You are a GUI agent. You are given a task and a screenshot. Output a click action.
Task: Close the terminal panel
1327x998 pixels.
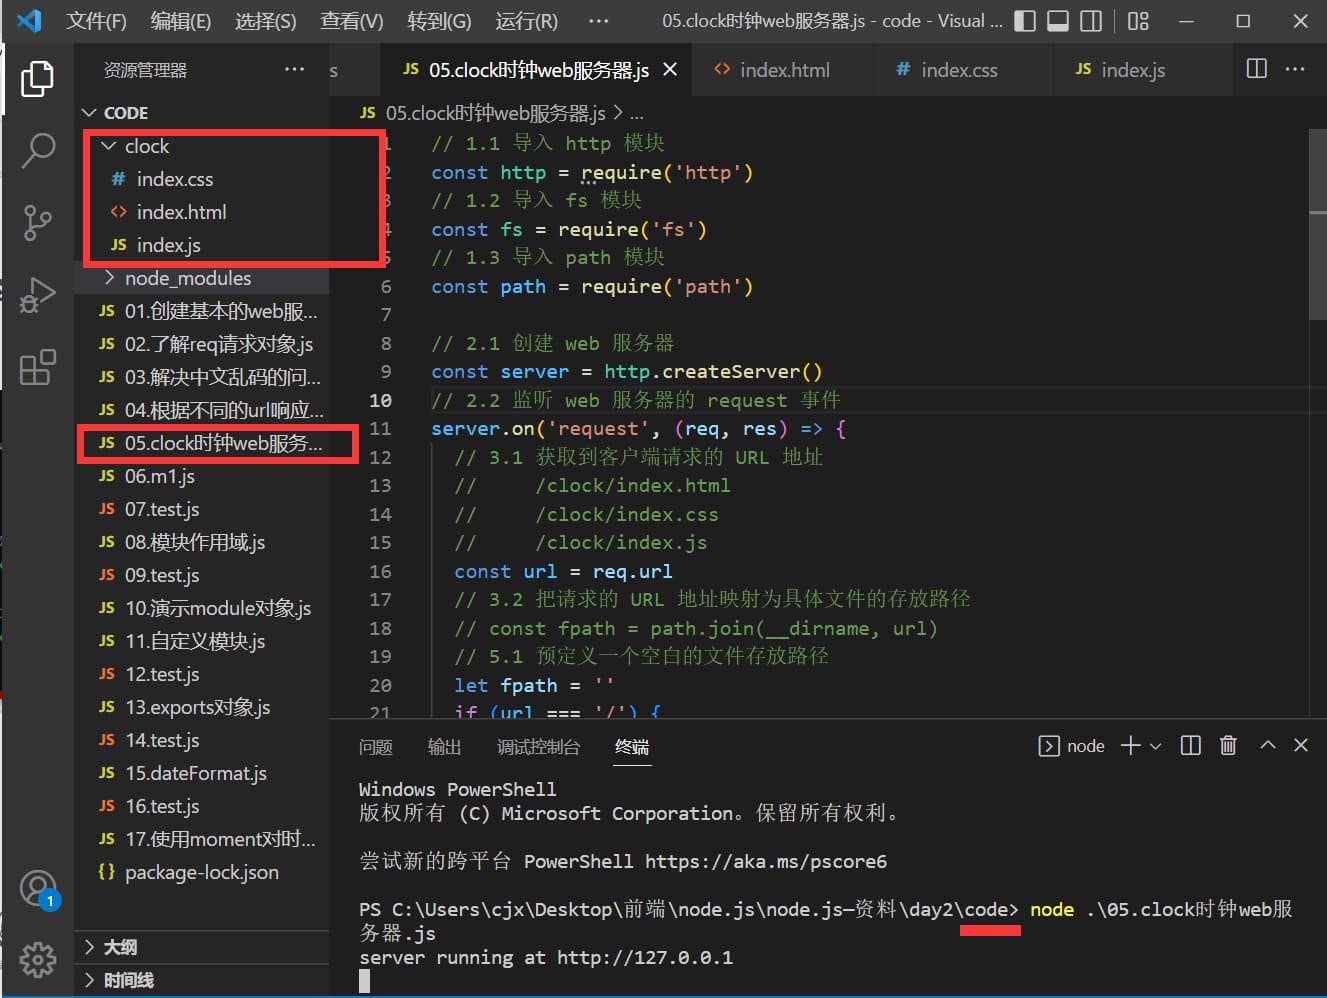(1301, 745)
